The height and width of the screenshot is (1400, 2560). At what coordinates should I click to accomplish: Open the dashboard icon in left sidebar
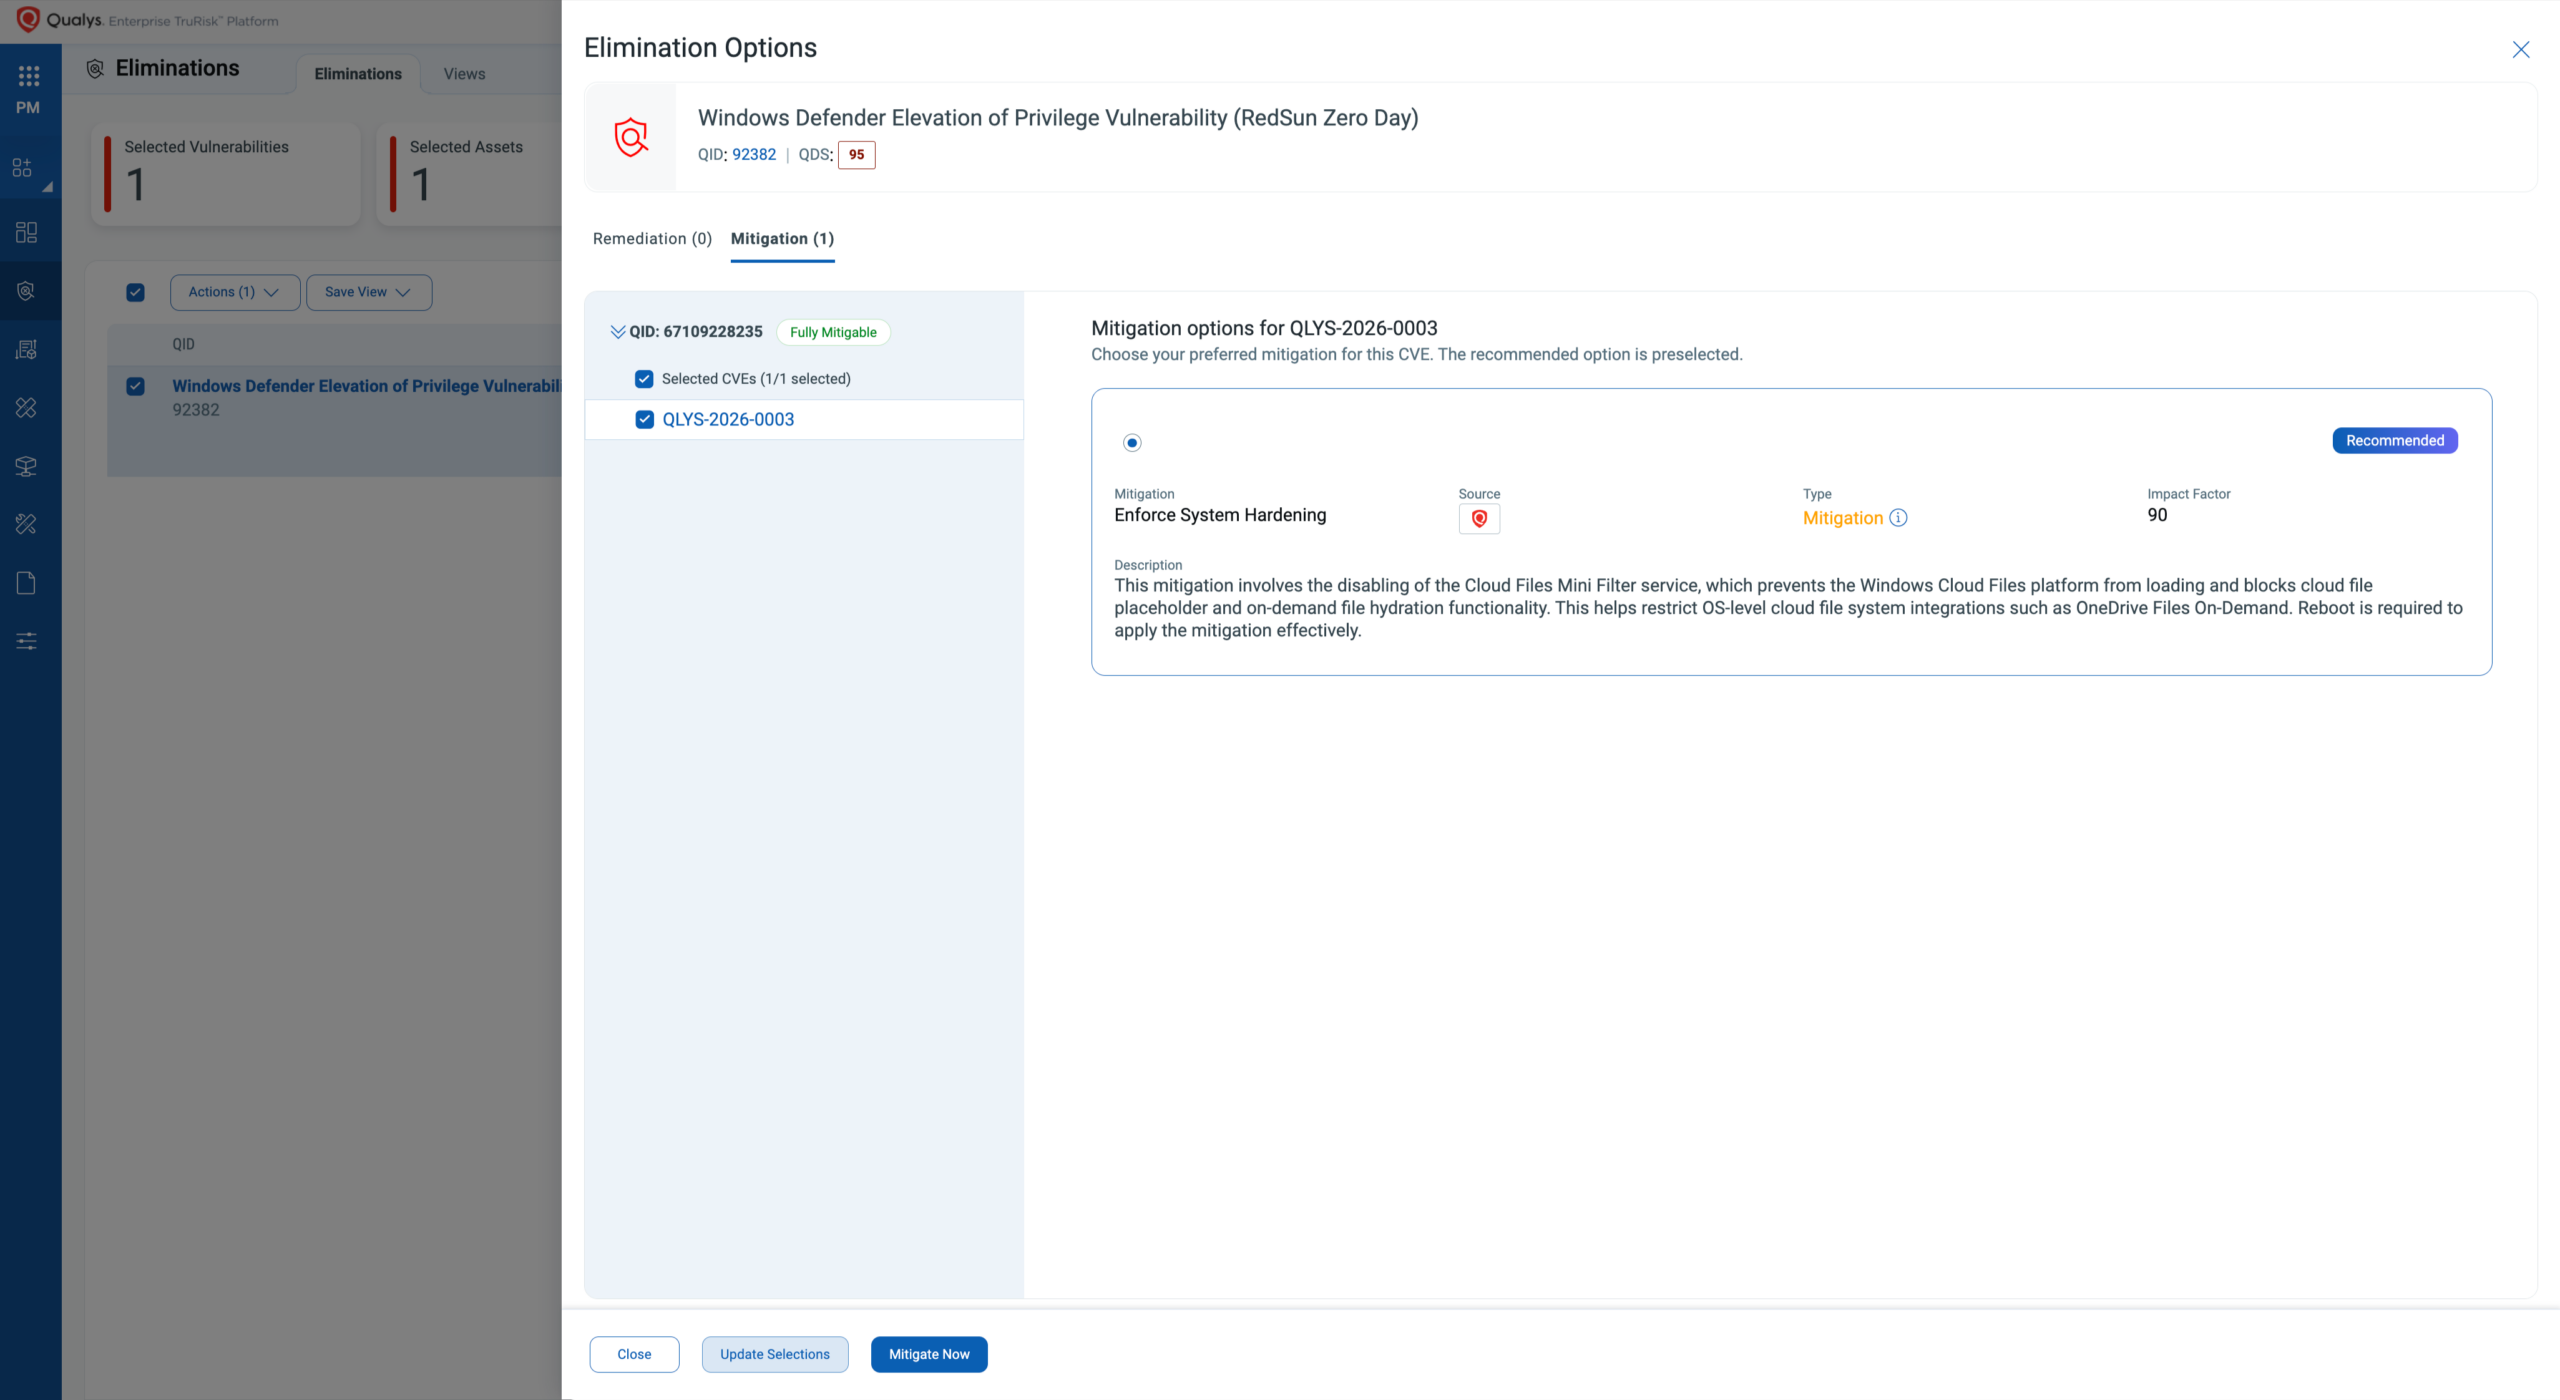(x=27, y=232)
